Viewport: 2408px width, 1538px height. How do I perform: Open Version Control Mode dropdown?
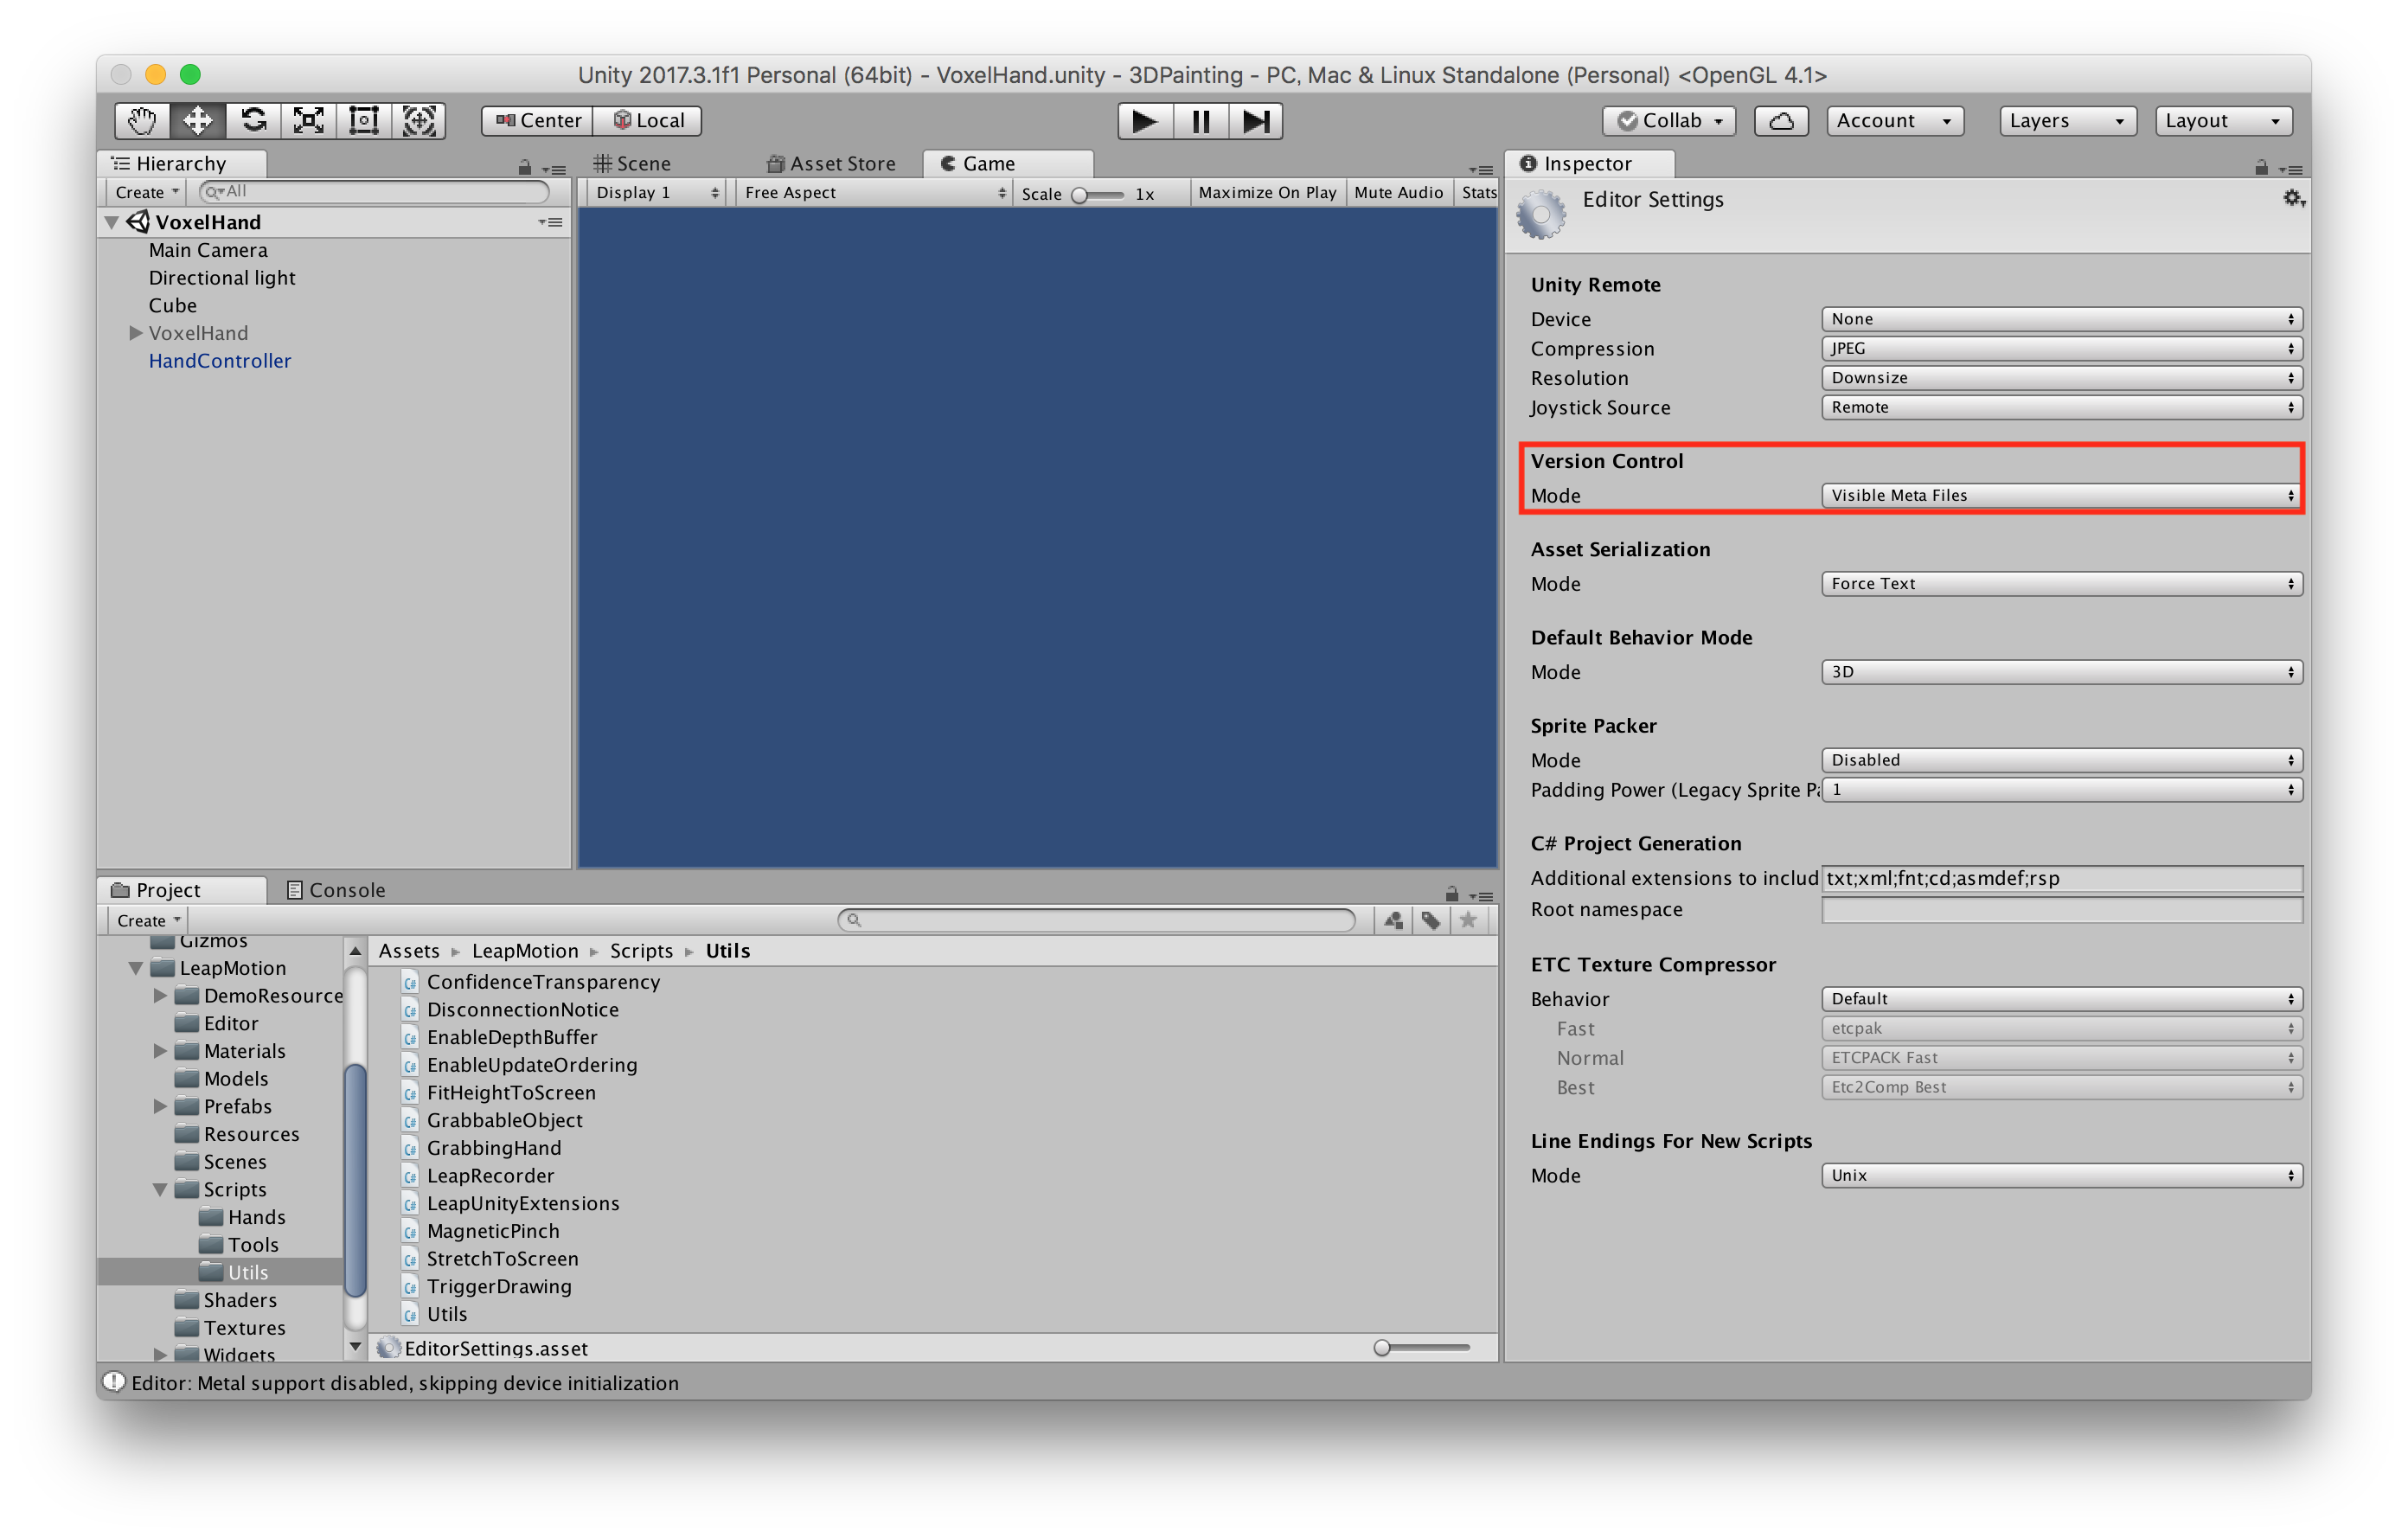pyautogui.click(x=2062, y=495)
